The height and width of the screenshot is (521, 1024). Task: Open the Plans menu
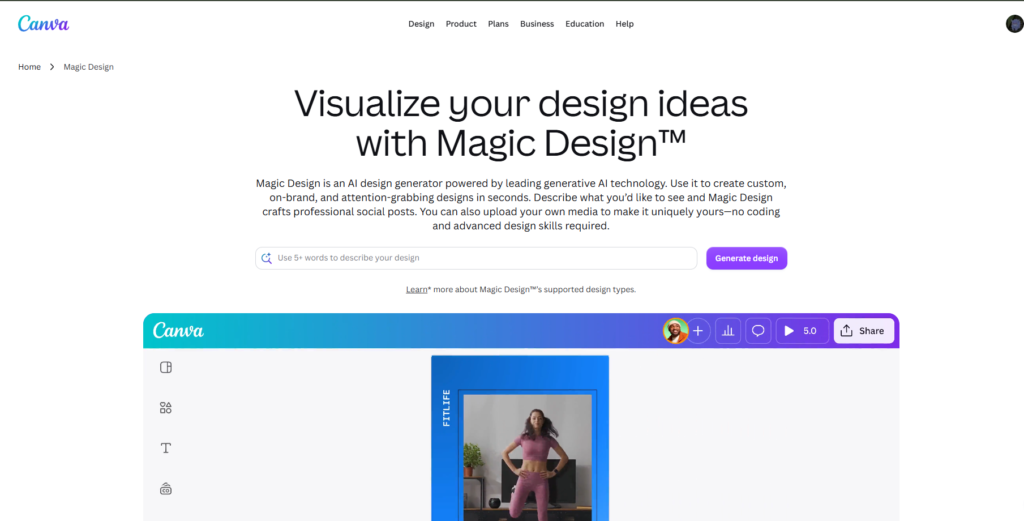pyautogui.click(x=498, y=24)
